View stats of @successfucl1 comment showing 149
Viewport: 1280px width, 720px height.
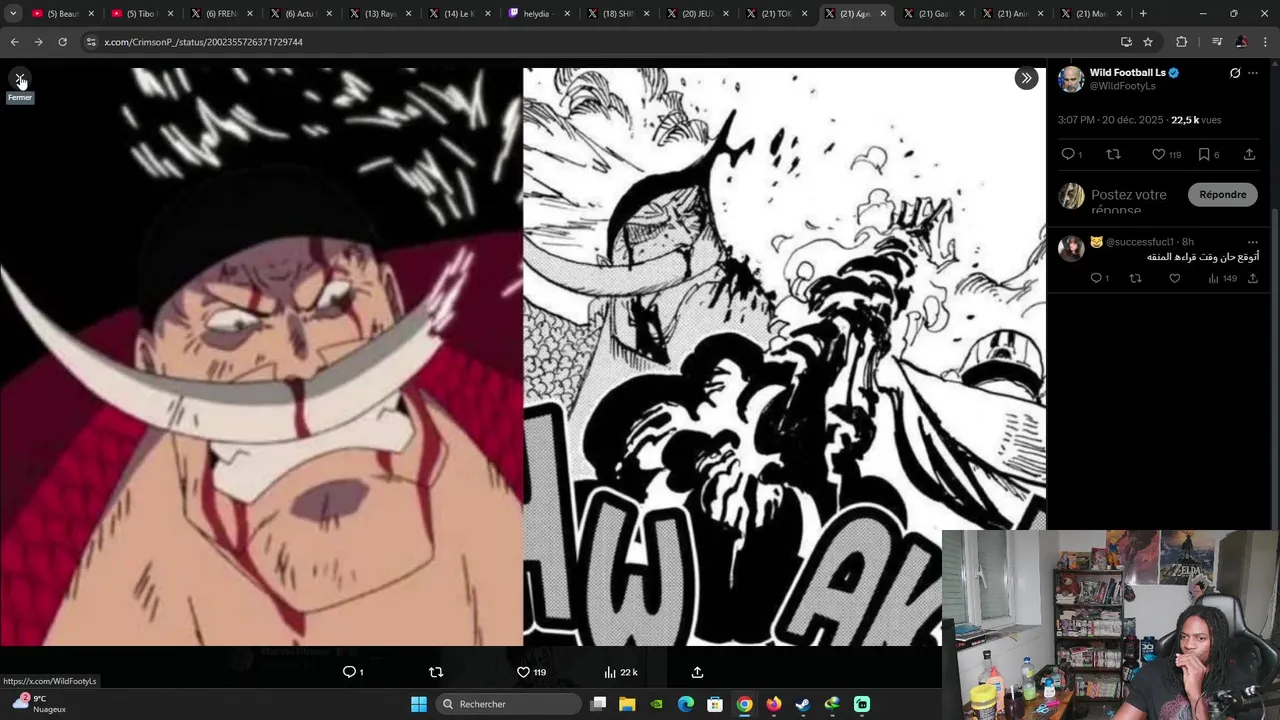(1223, 278)
